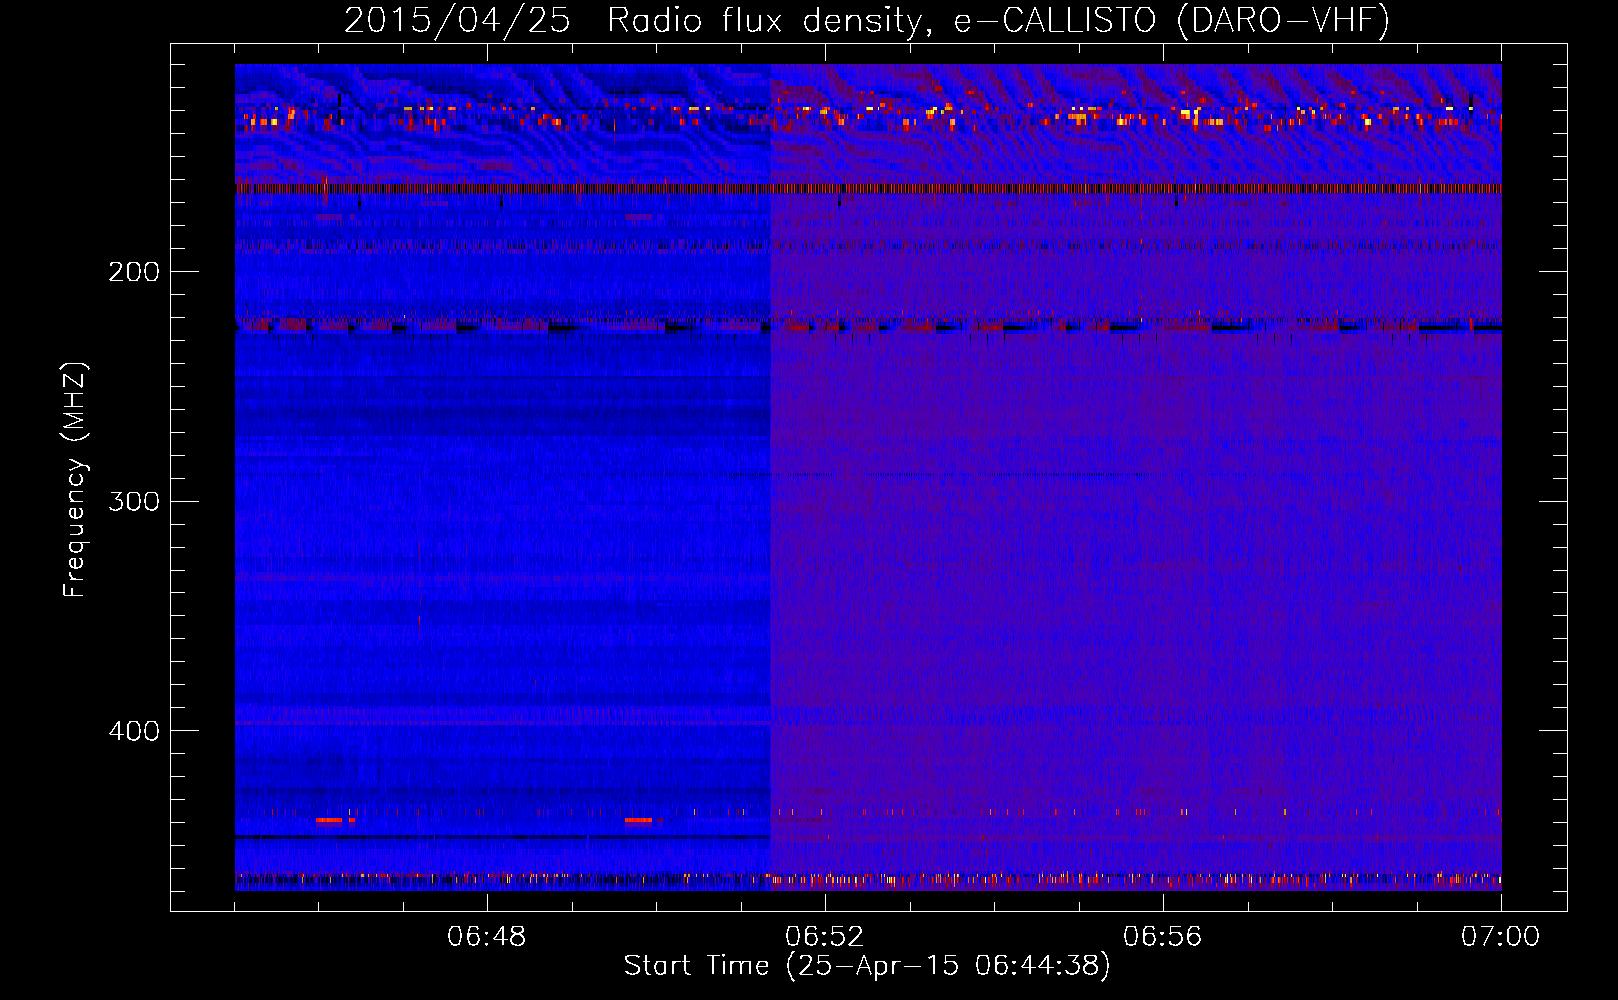Click the 06:48 time tick label
This screenshot has height=1000, width=1618.
pos(487,937)
